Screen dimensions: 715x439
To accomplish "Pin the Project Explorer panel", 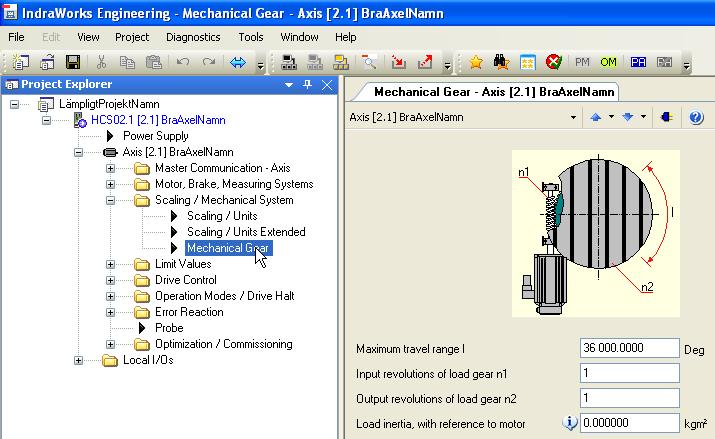I will click(307, 84).
